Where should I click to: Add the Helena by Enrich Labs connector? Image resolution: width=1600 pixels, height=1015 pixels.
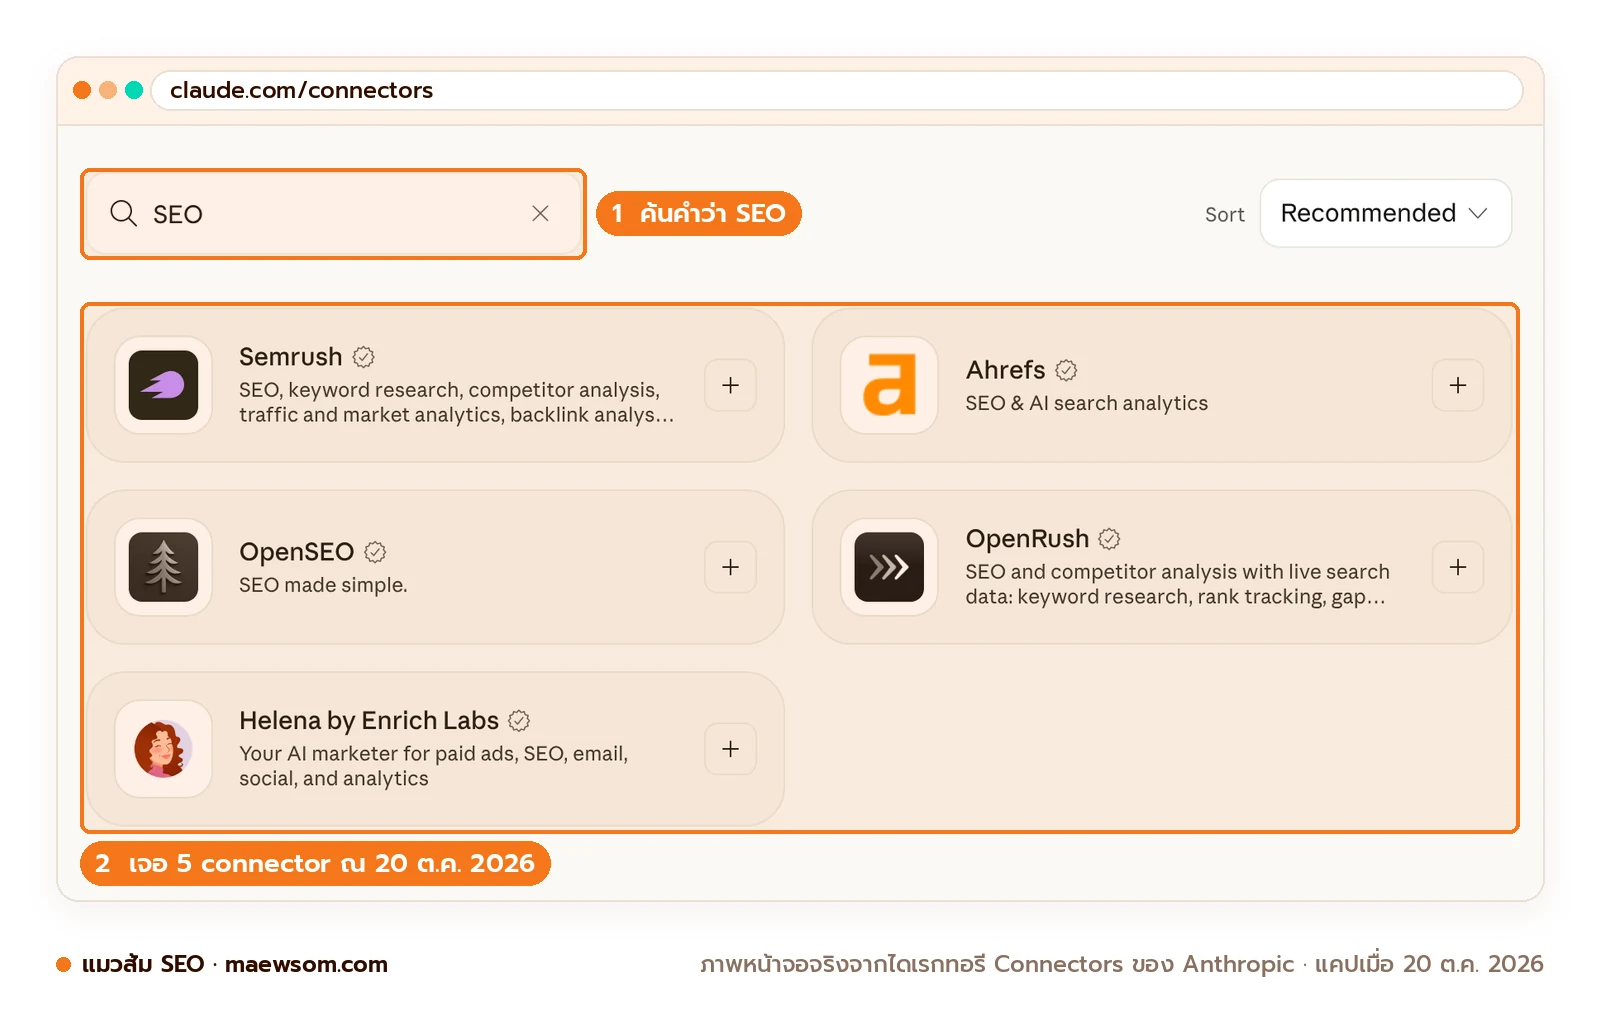(x=731, y=749)
